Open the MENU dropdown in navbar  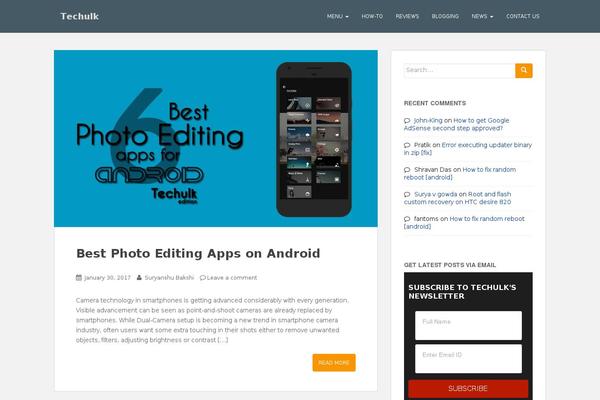point(338,16)
